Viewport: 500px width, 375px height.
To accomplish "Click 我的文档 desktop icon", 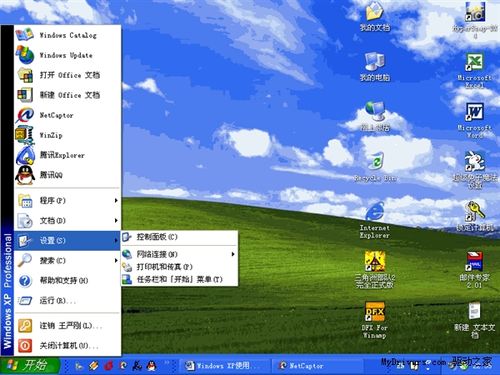I will click(375, 17).
